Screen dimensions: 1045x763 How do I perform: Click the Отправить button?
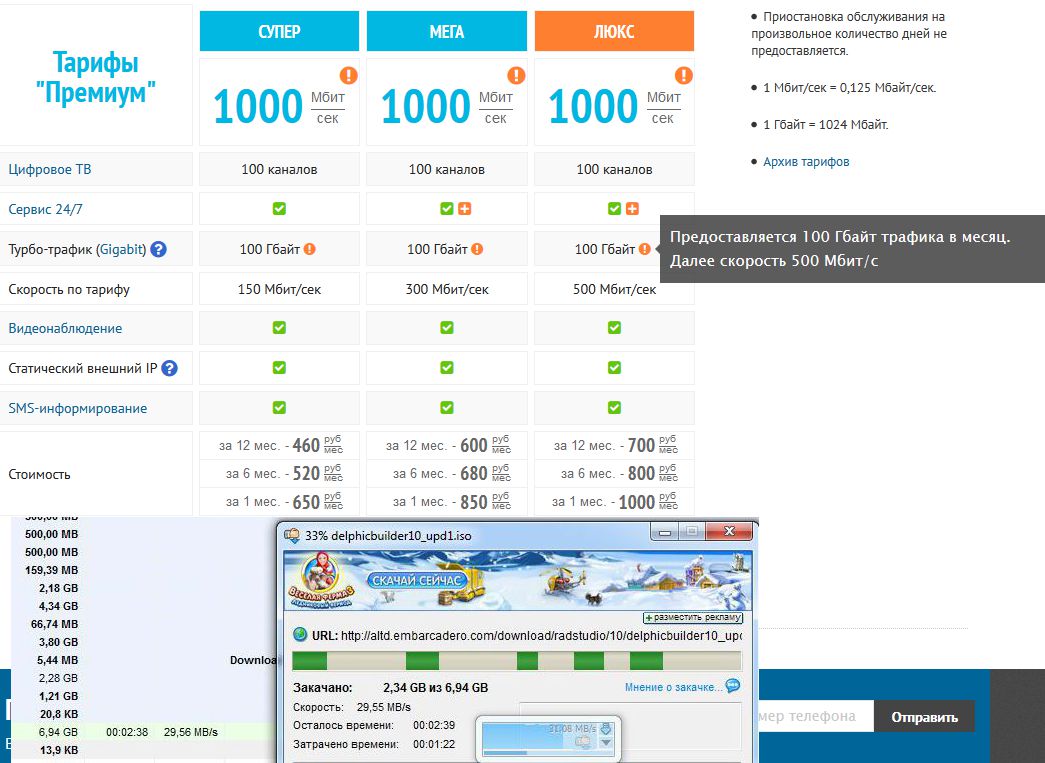click(x=924, y=717)
